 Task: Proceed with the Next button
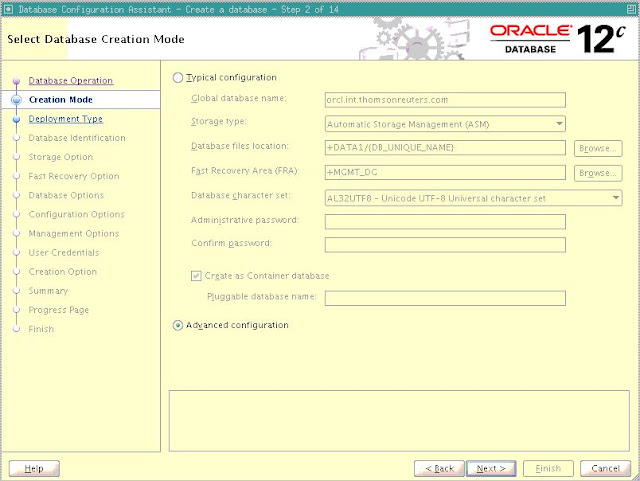pos(491,468)
